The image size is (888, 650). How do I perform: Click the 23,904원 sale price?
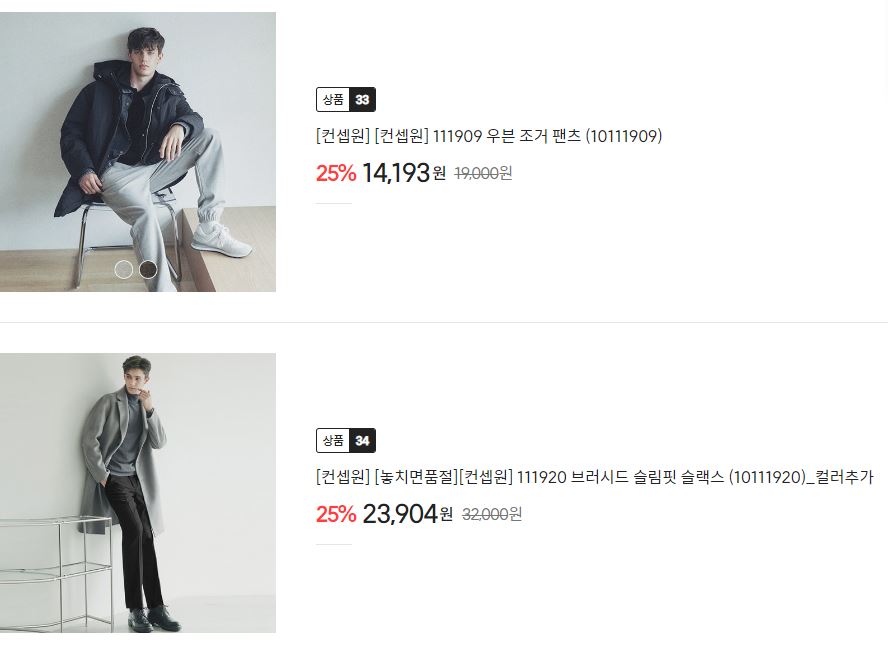(407, 514)
